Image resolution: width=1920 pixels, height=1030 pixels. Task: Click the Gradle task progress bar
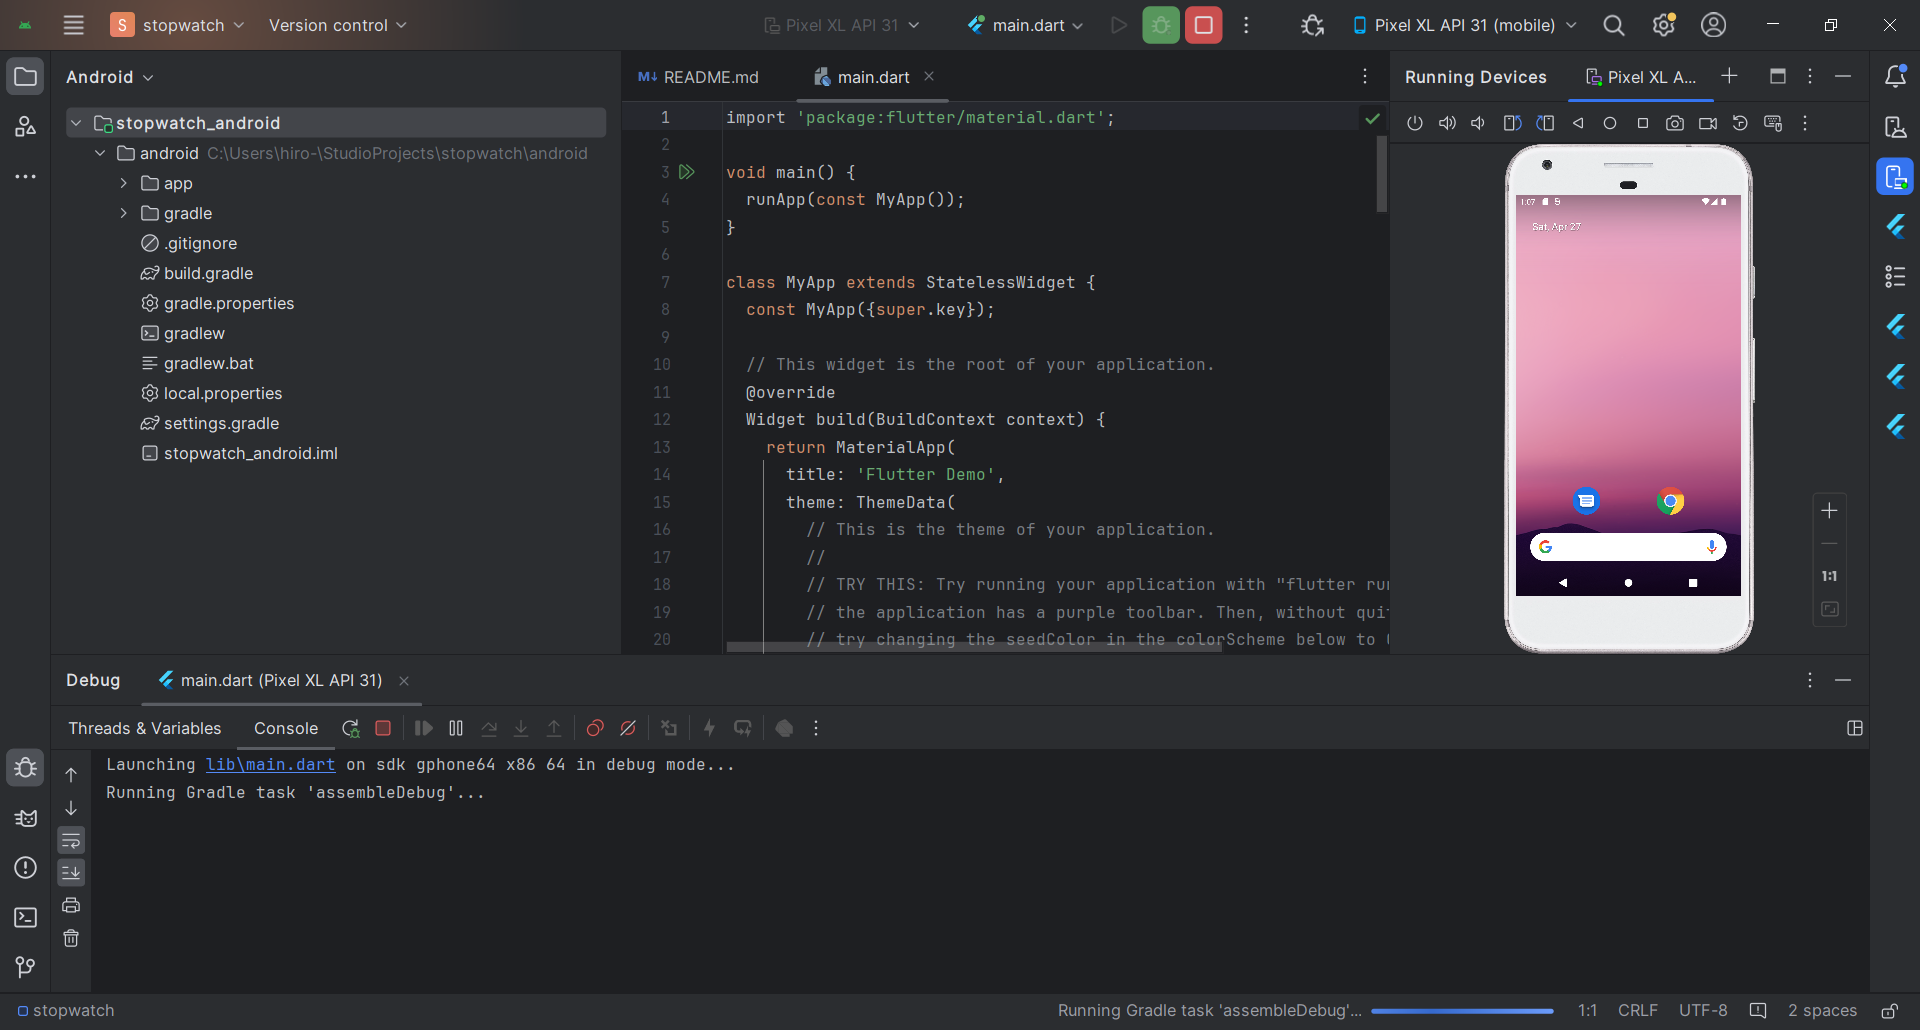coord(1461,1011)
